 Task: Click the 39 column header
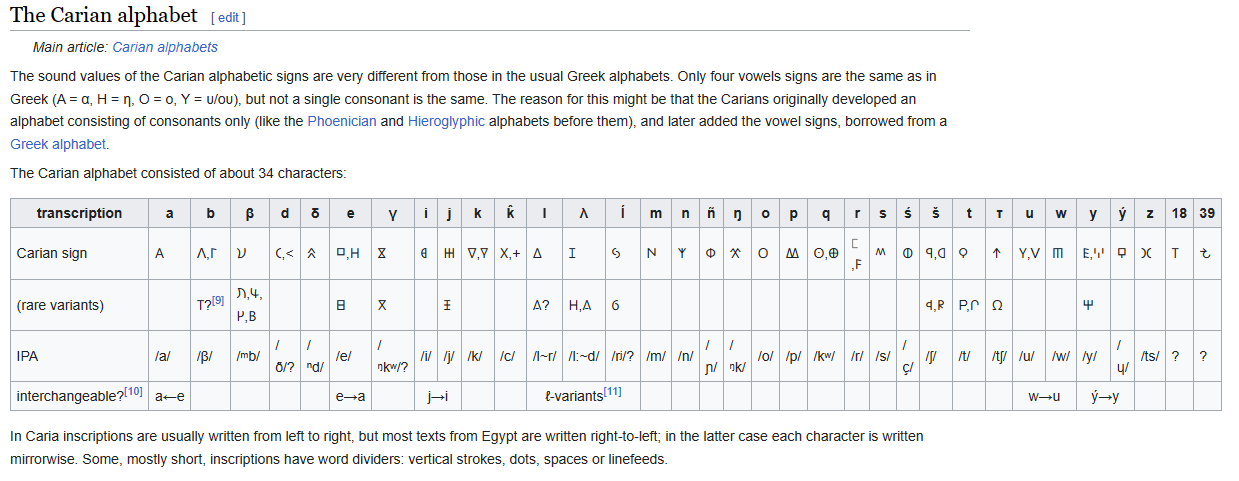[x=1207, y=213]
